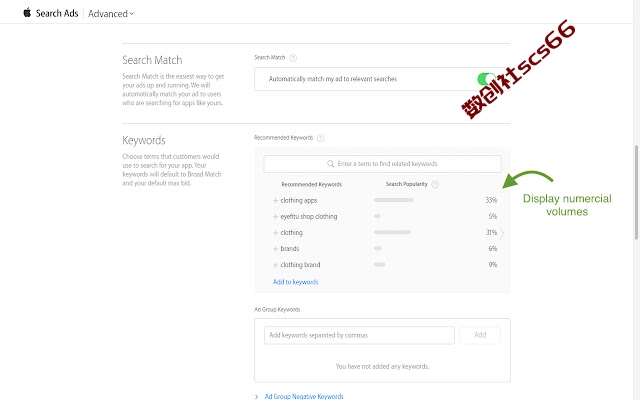Click the 33% popularity value
This screenshot has height=400, width=640.
(x=491, y=200)
